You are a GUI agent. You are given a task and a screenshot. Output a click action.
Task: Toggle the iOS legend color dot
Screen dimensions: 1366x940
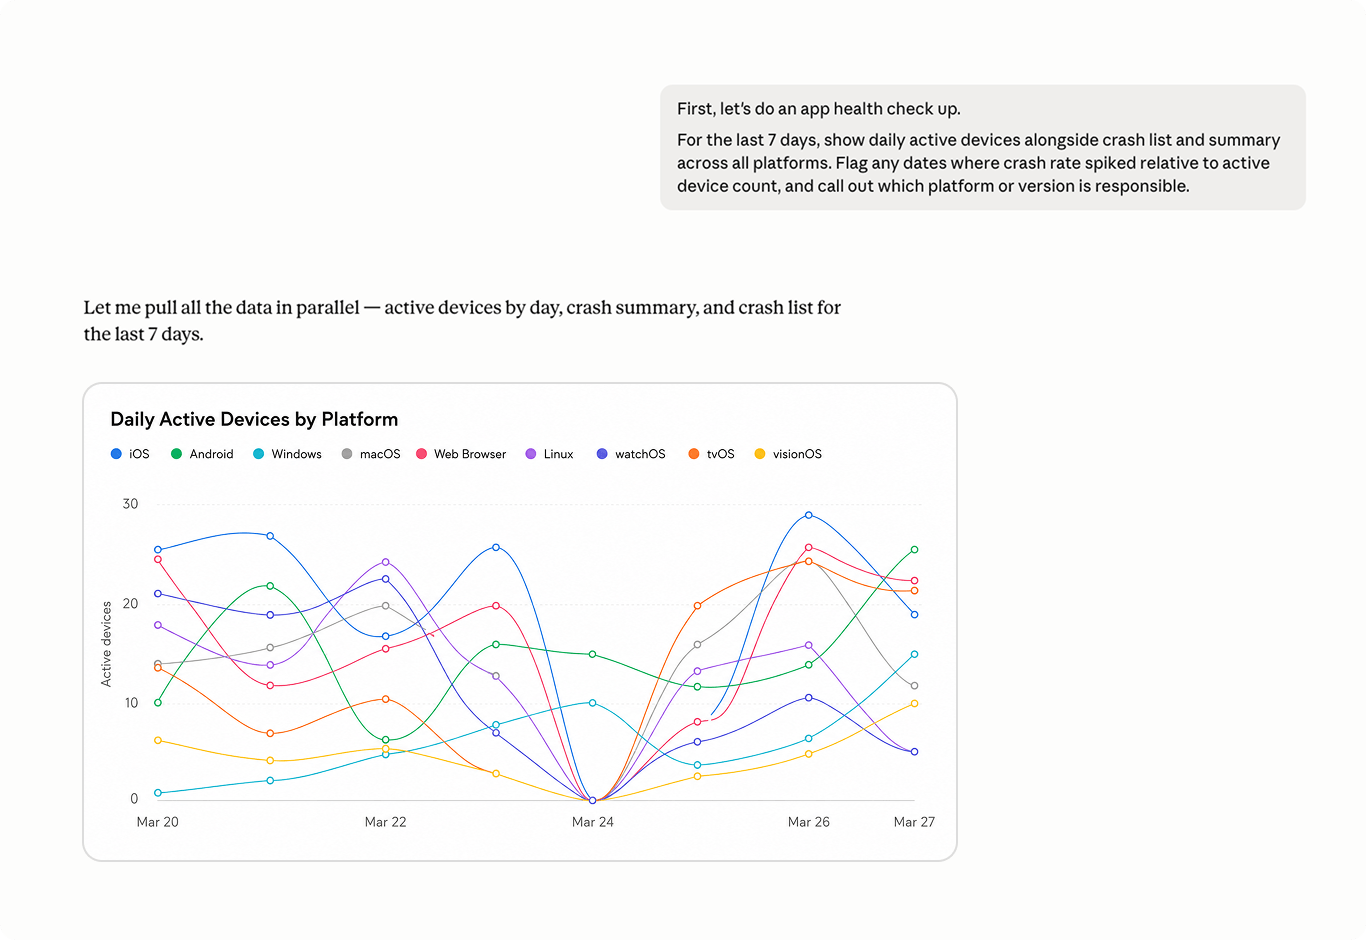(x=116, y=454)
